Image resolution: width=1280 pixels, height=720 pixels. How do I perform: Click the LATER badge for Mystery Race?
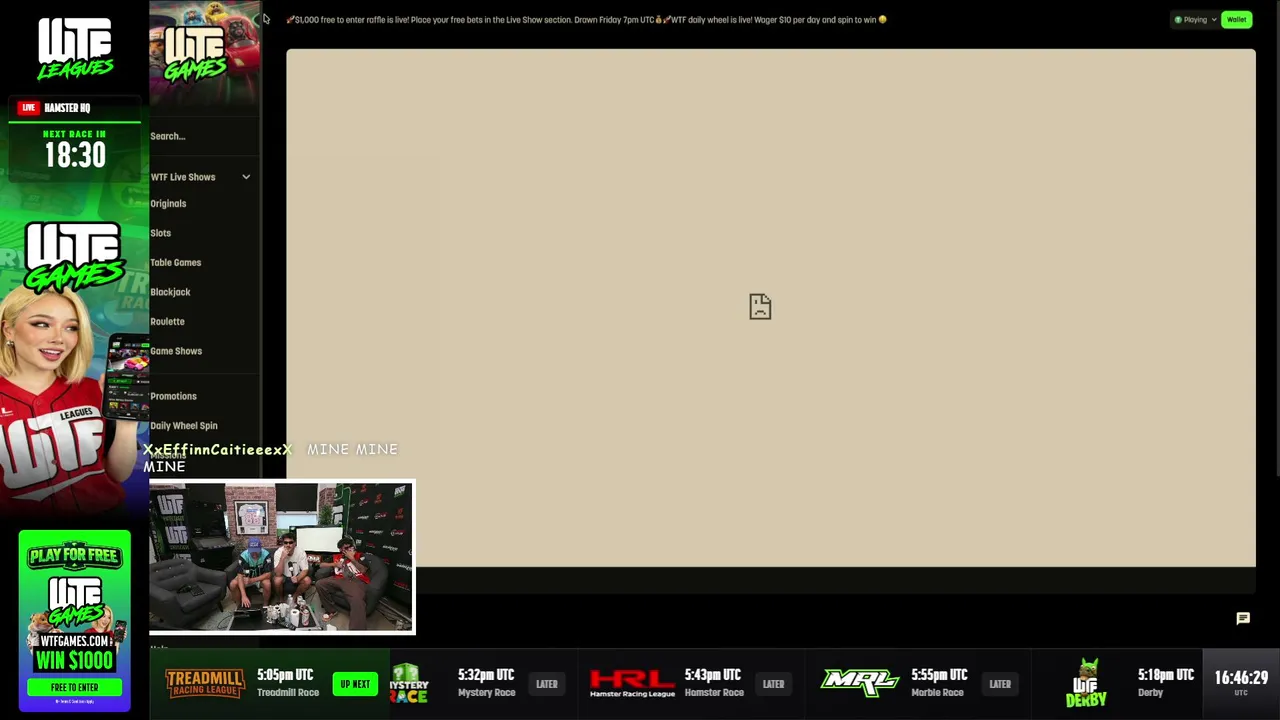[546, 684]
